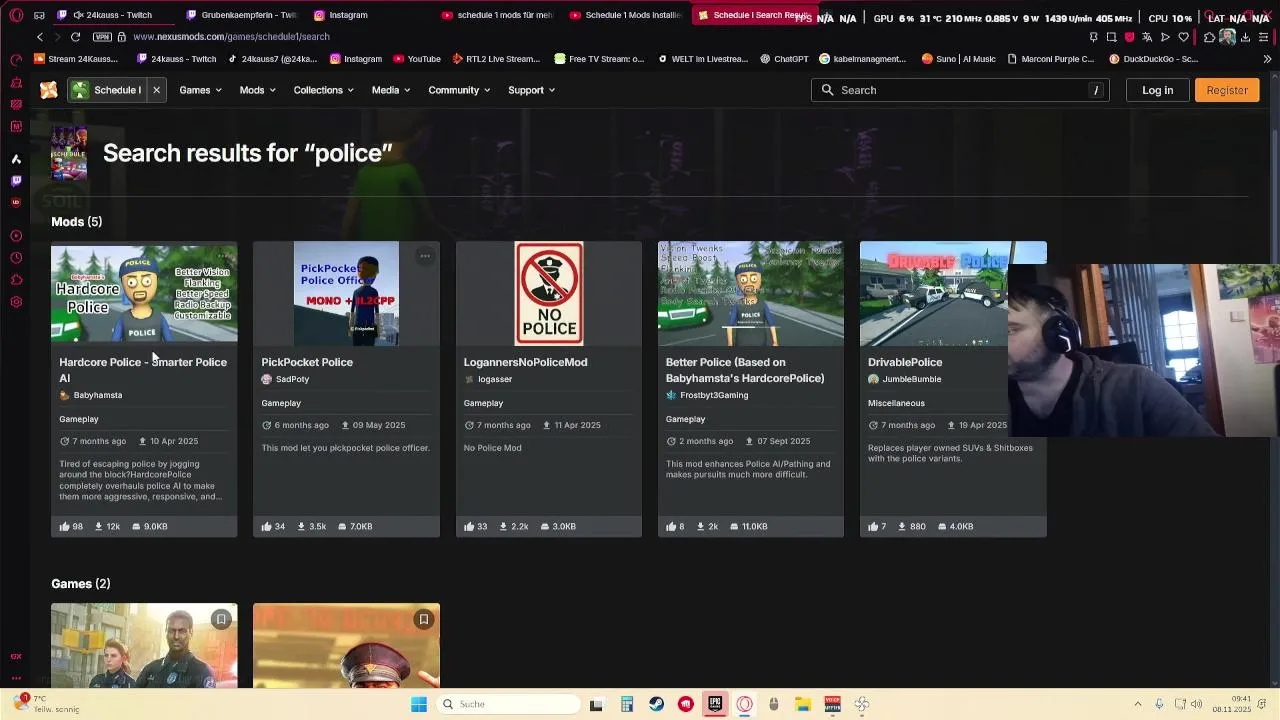Click the Nexus Mods logo
The width and height of the screenshot is (1280, 720).
(49, 90)
